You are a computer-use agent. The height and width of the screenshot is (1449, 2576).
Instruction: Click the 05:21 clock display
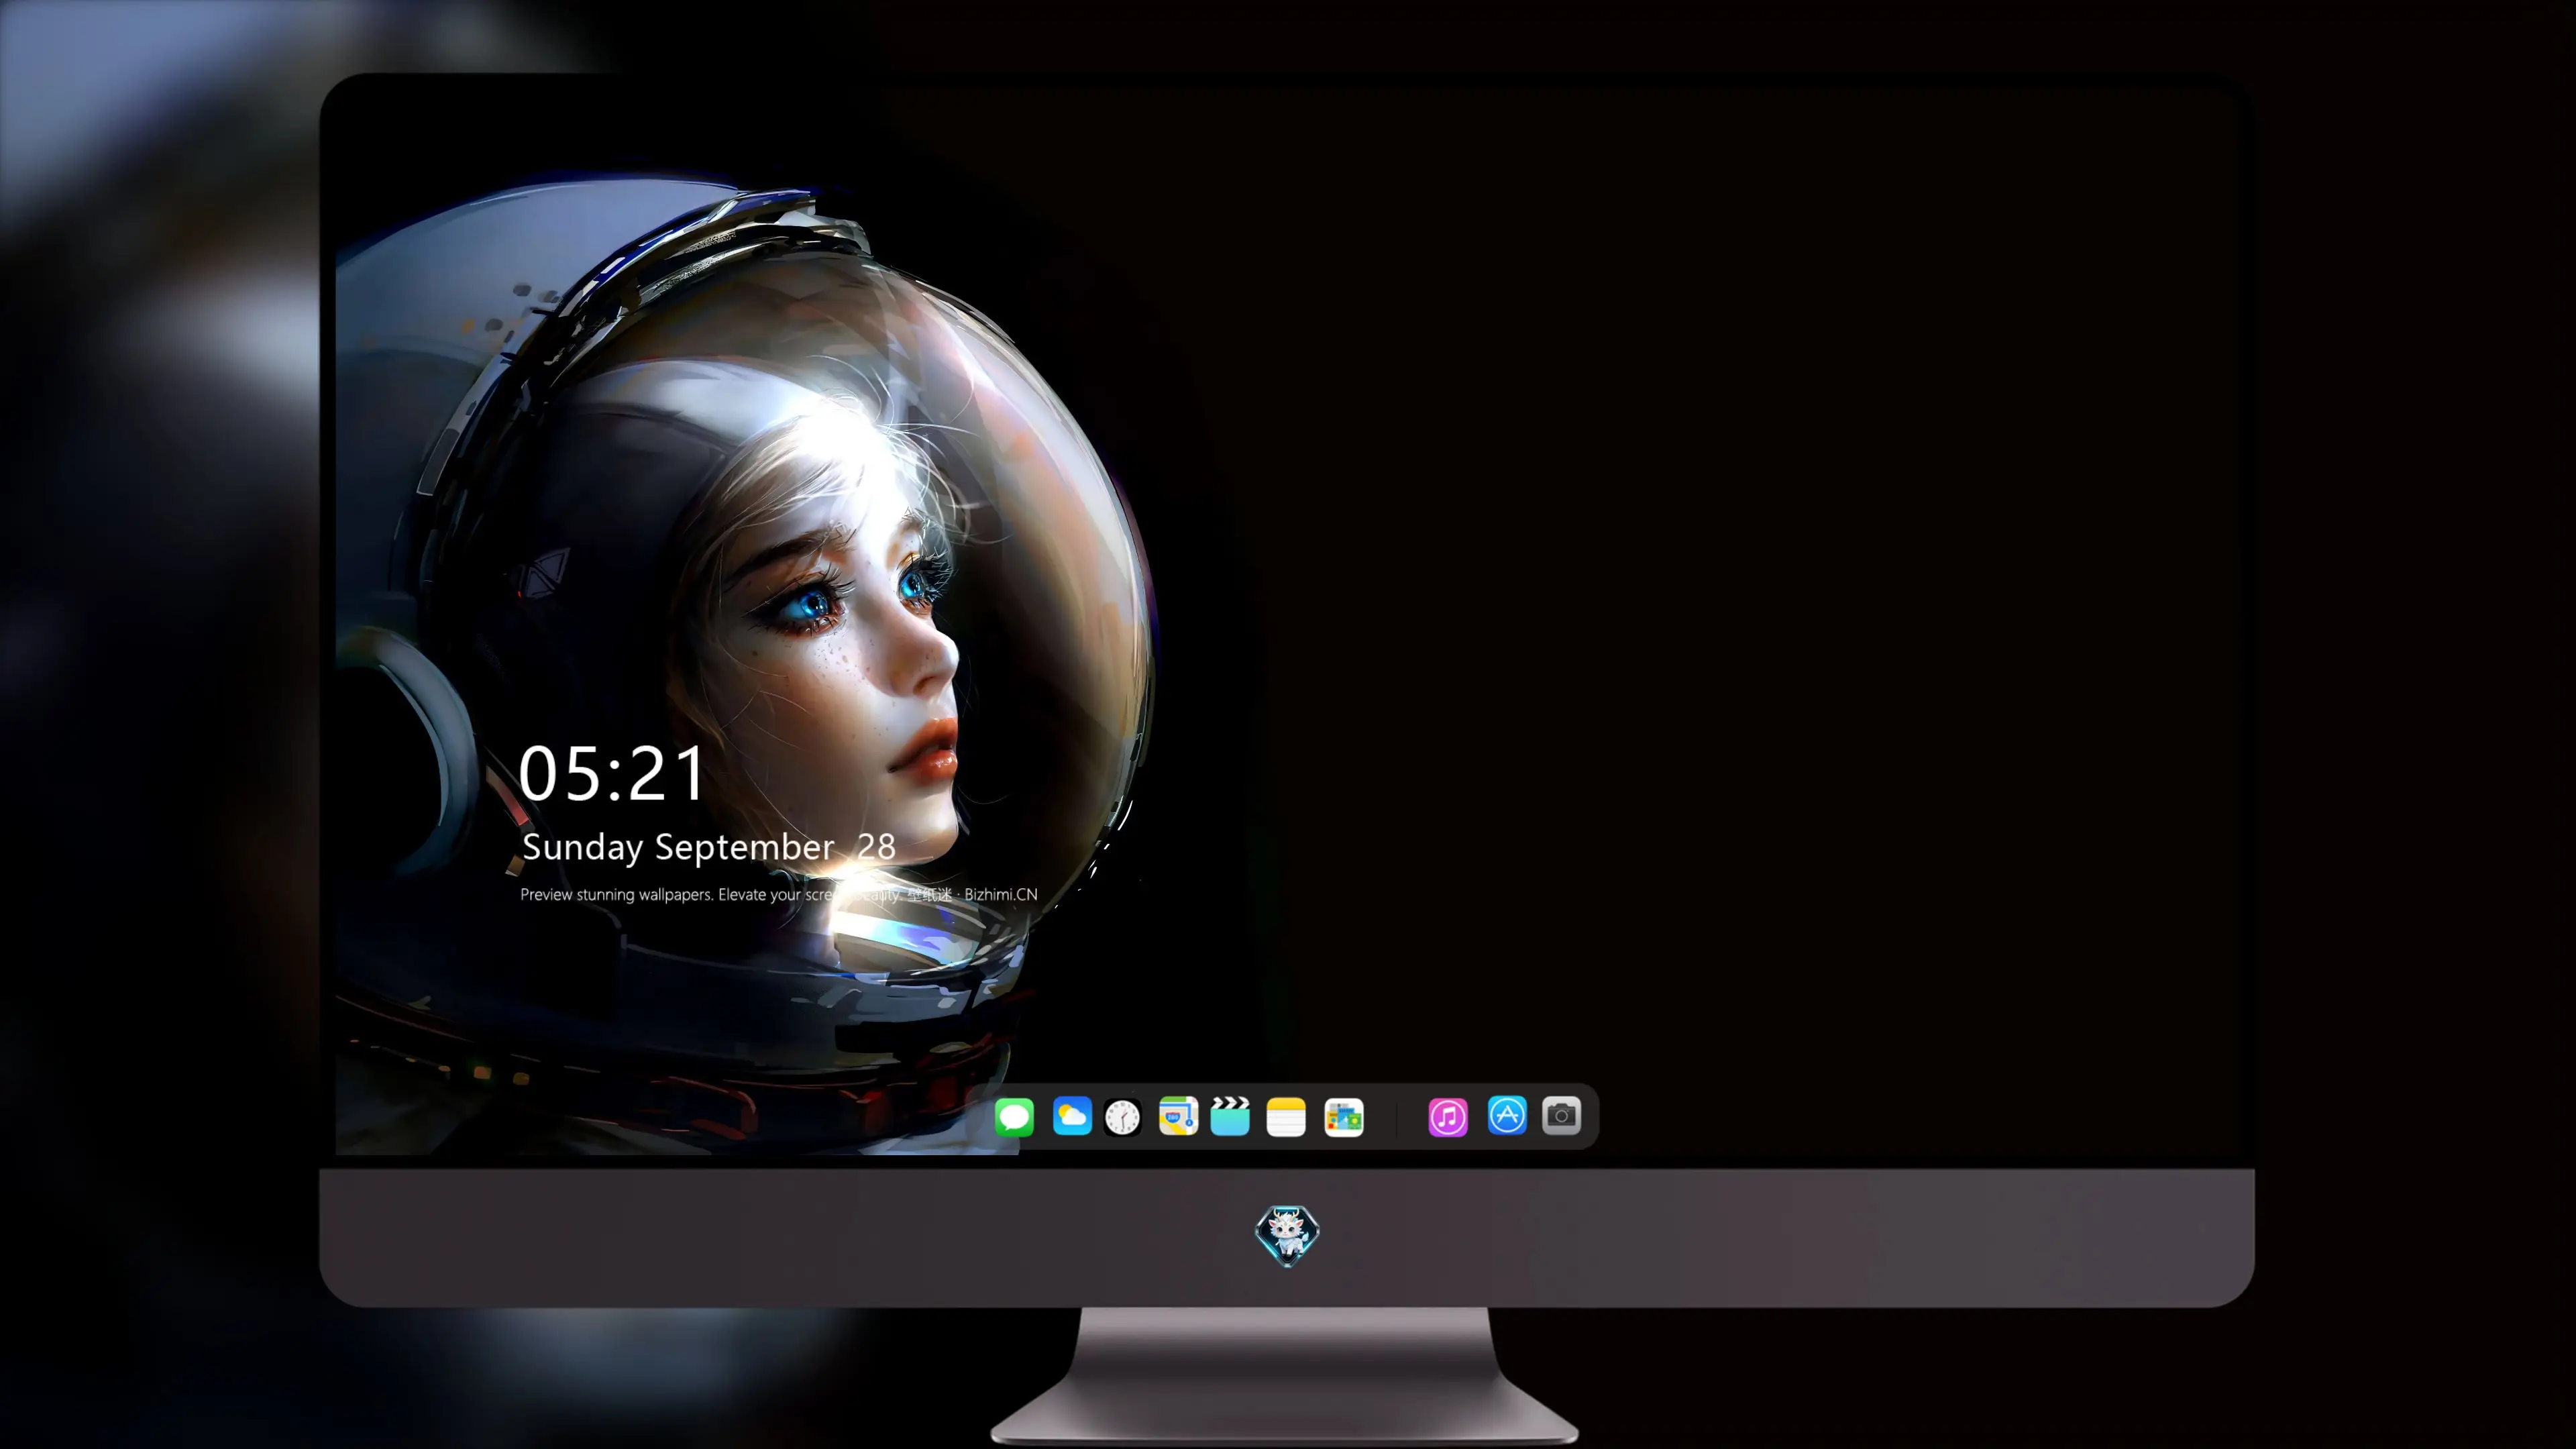pyautogui.click(x=612, y=774)
